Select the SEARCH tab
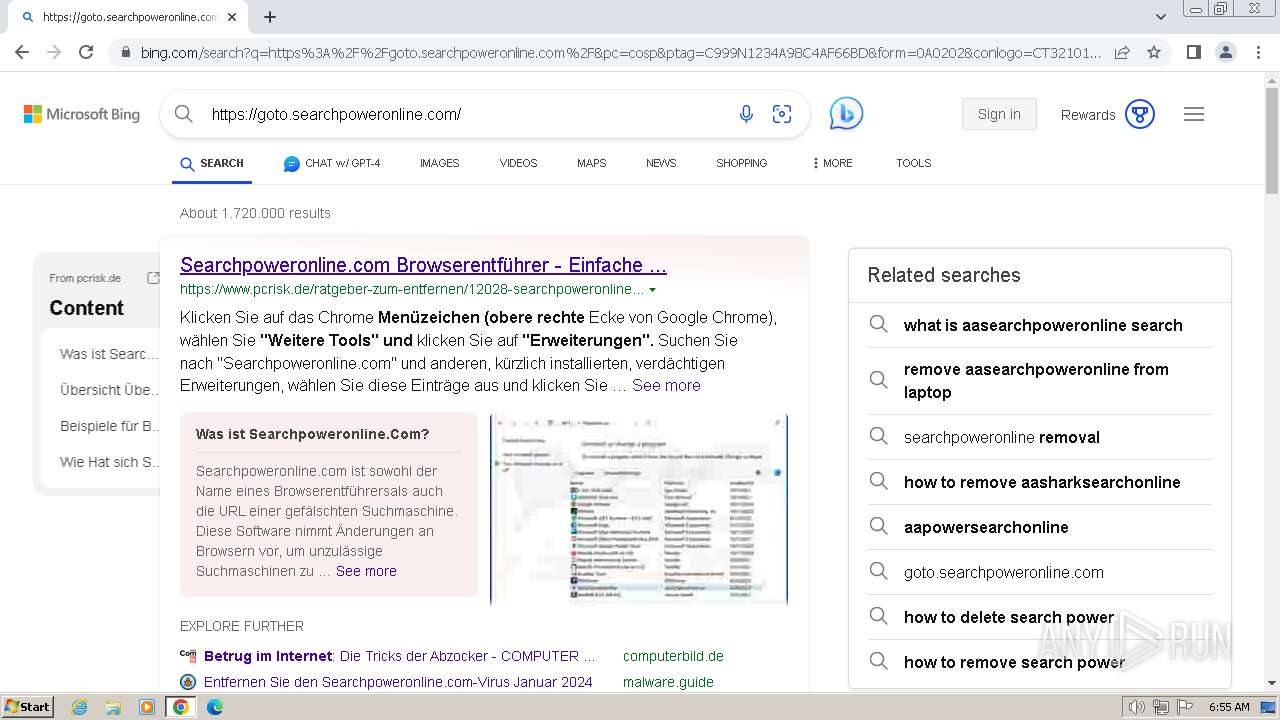 pyautogui.click(x=212, y=163)
